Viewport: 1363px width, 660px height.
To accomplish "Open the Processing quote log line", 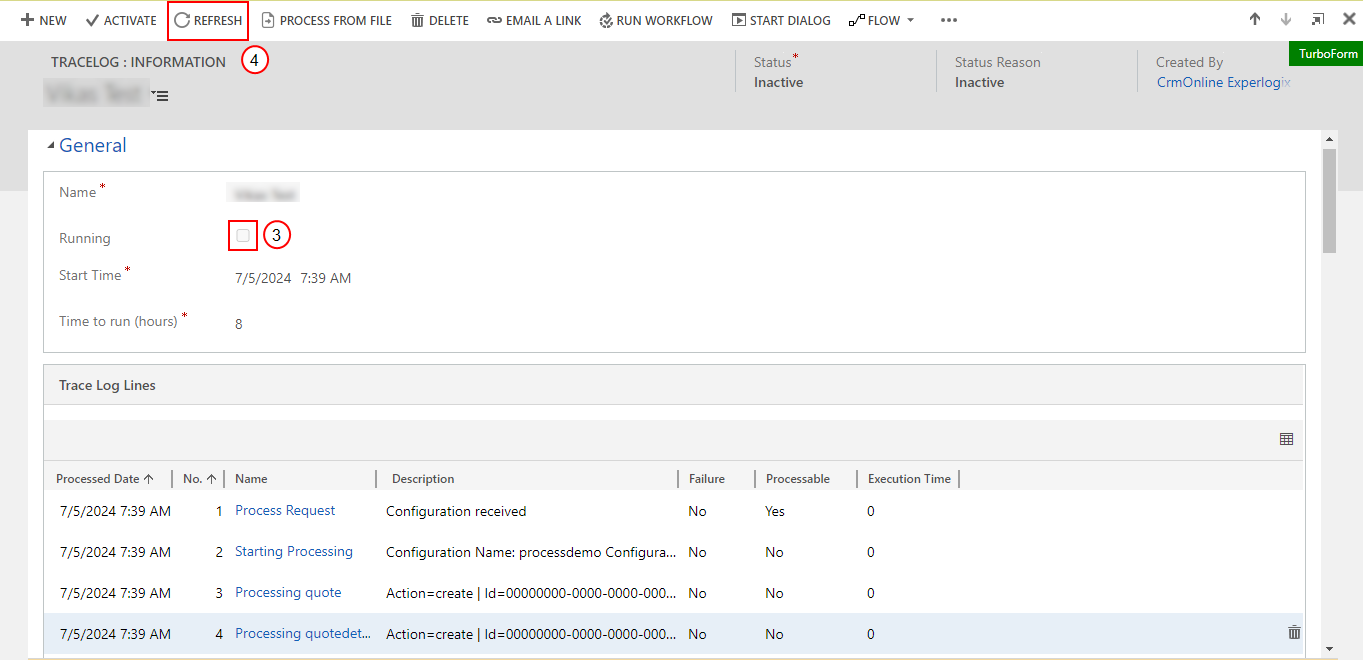I will [x=288, y=592].
